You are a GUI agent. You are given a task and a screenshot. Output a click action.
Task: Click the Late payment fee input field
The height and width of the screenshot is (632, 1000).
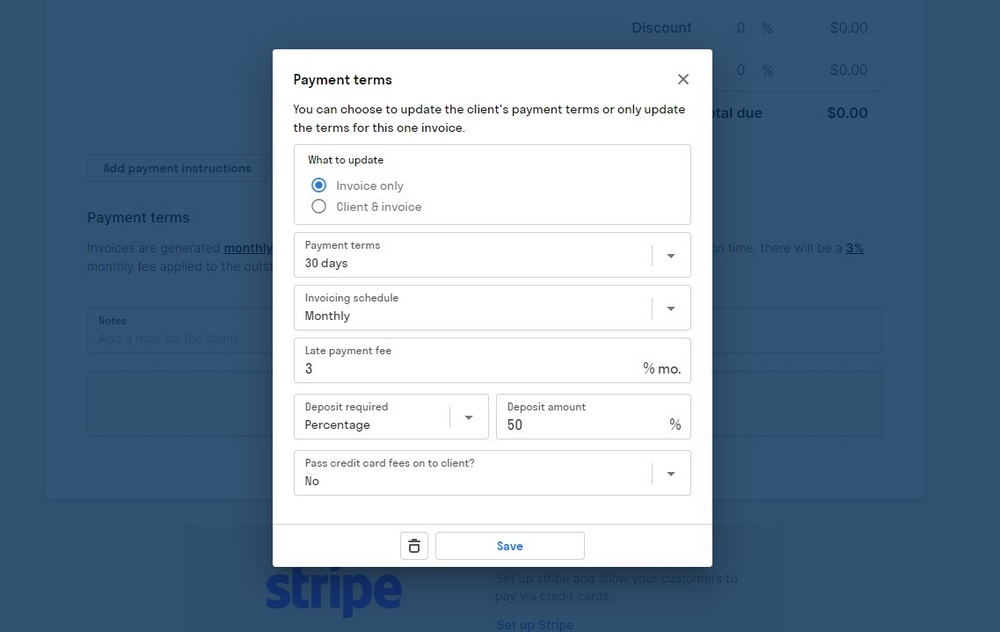492,360
